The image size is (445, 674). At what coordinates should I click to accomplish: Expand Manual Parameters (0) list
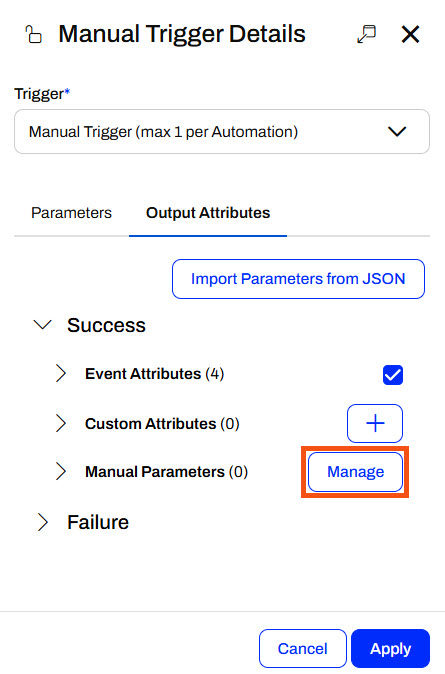coord(61,472)
